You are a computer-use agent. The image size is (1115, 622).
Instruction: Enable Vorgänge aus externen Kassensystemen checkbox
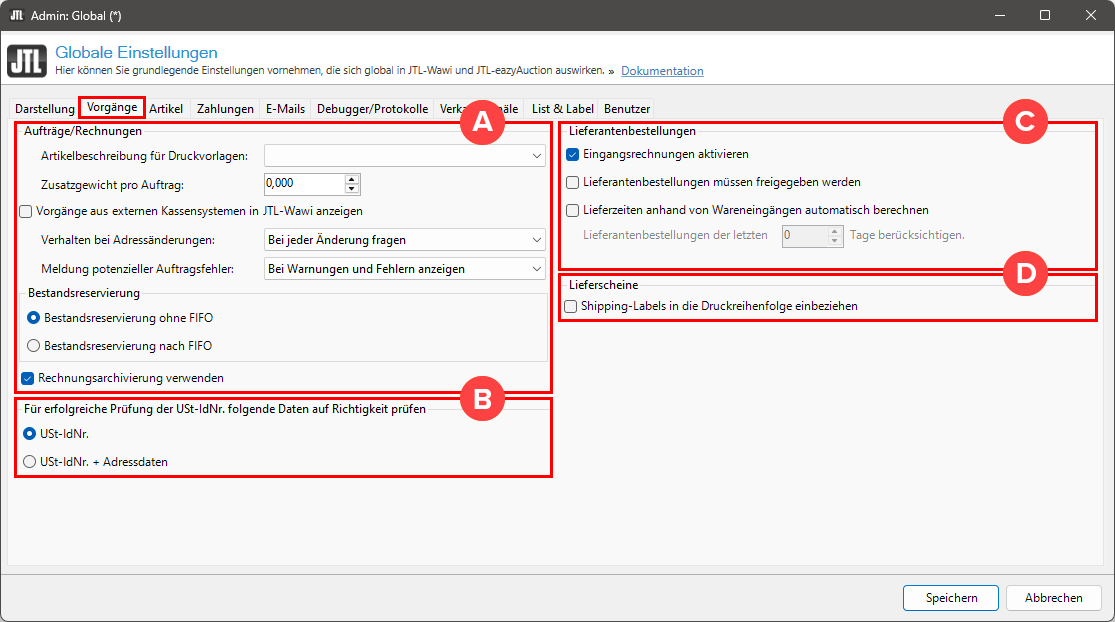pos(26,211)
